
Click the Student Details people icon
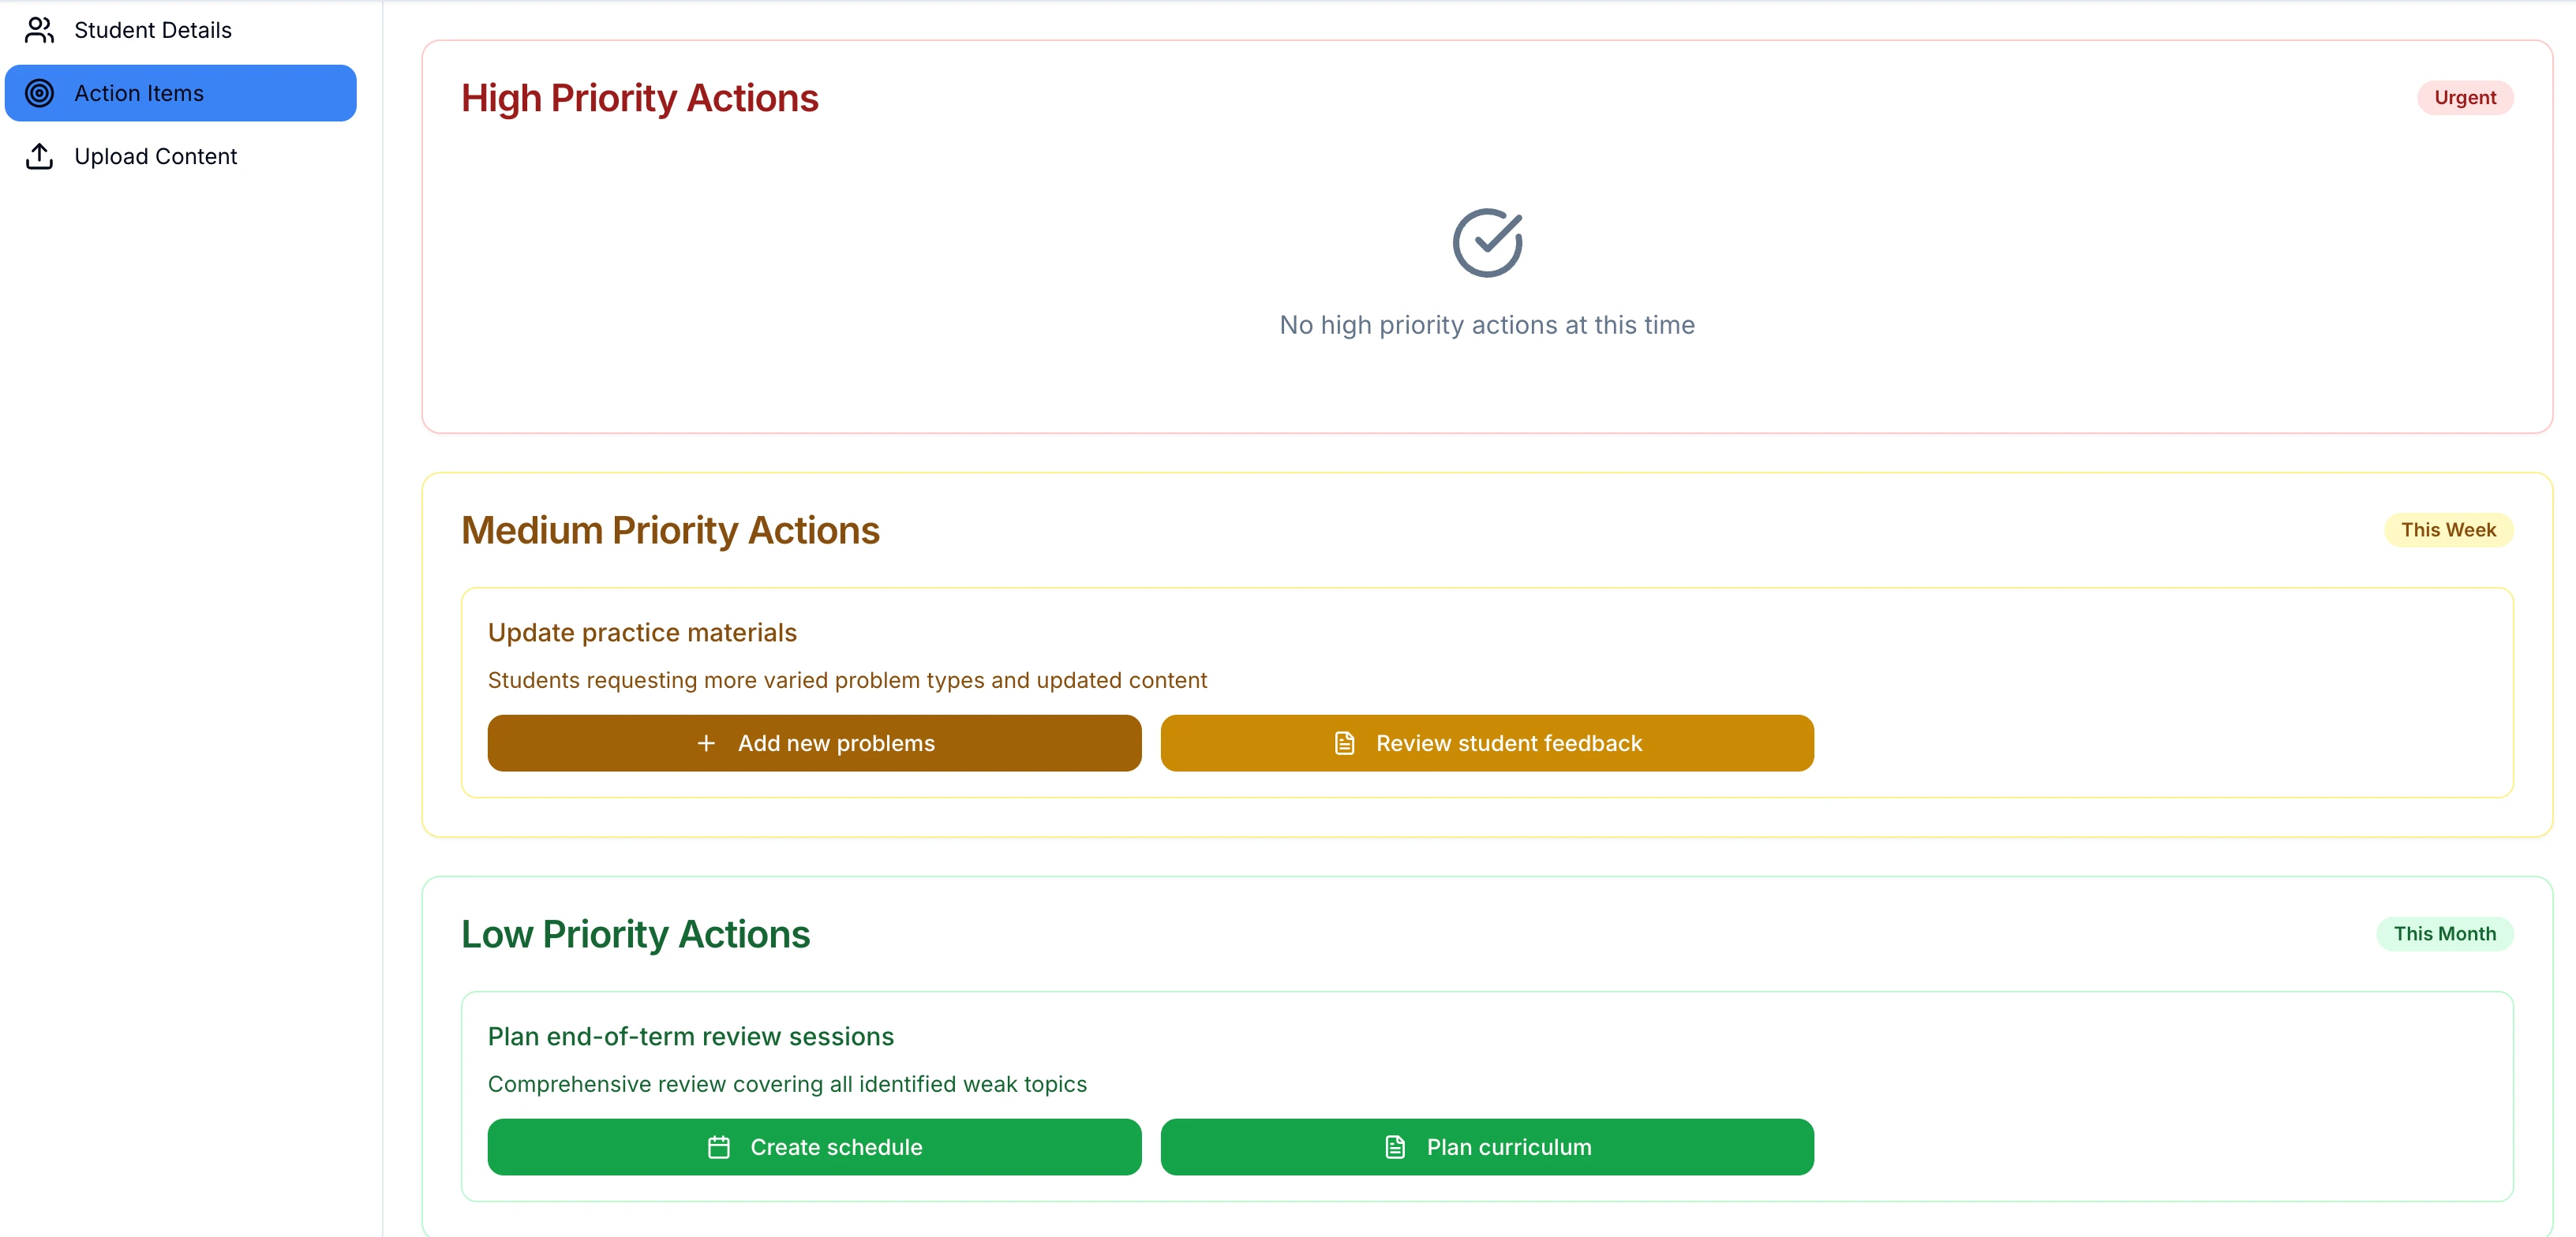(x=39, y=30)
